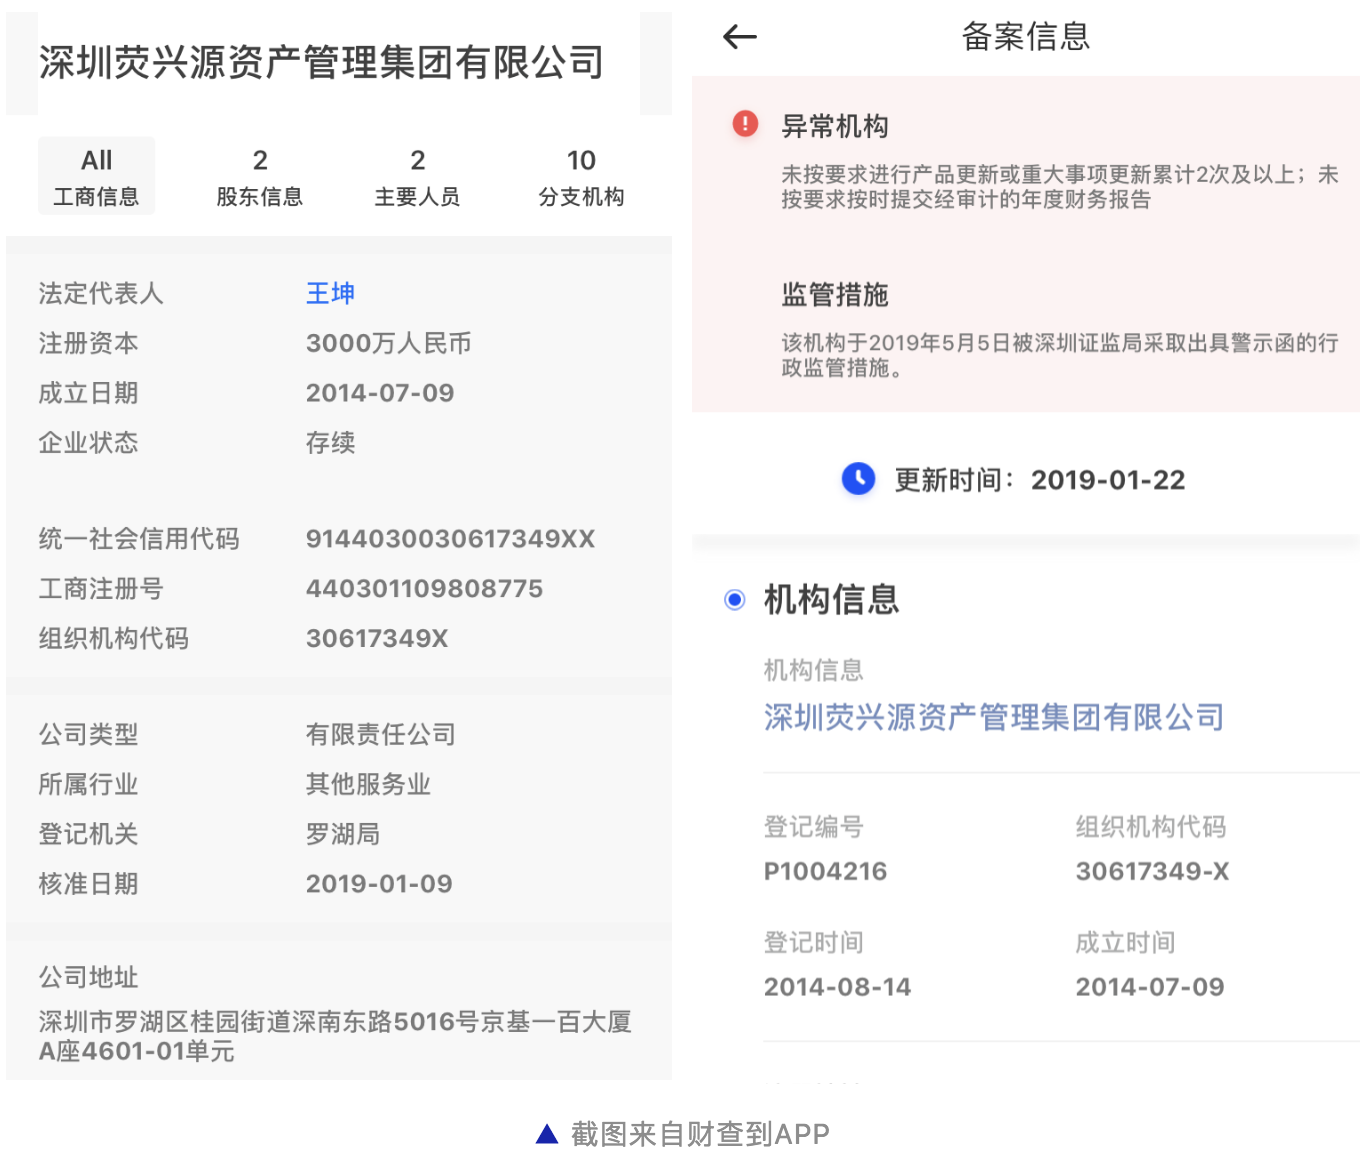
Task: Open legal representative 王坤 link
Action: pyautogui.click(x=330, y=293)
